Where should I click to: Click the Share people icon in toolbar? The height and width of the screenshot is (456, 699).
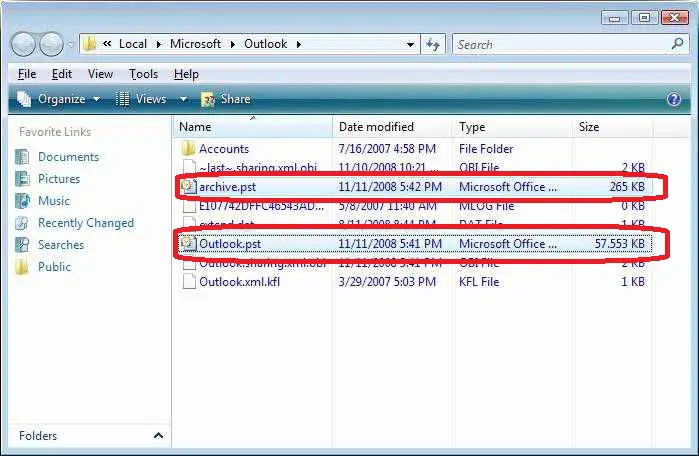(x=208, y=99)
